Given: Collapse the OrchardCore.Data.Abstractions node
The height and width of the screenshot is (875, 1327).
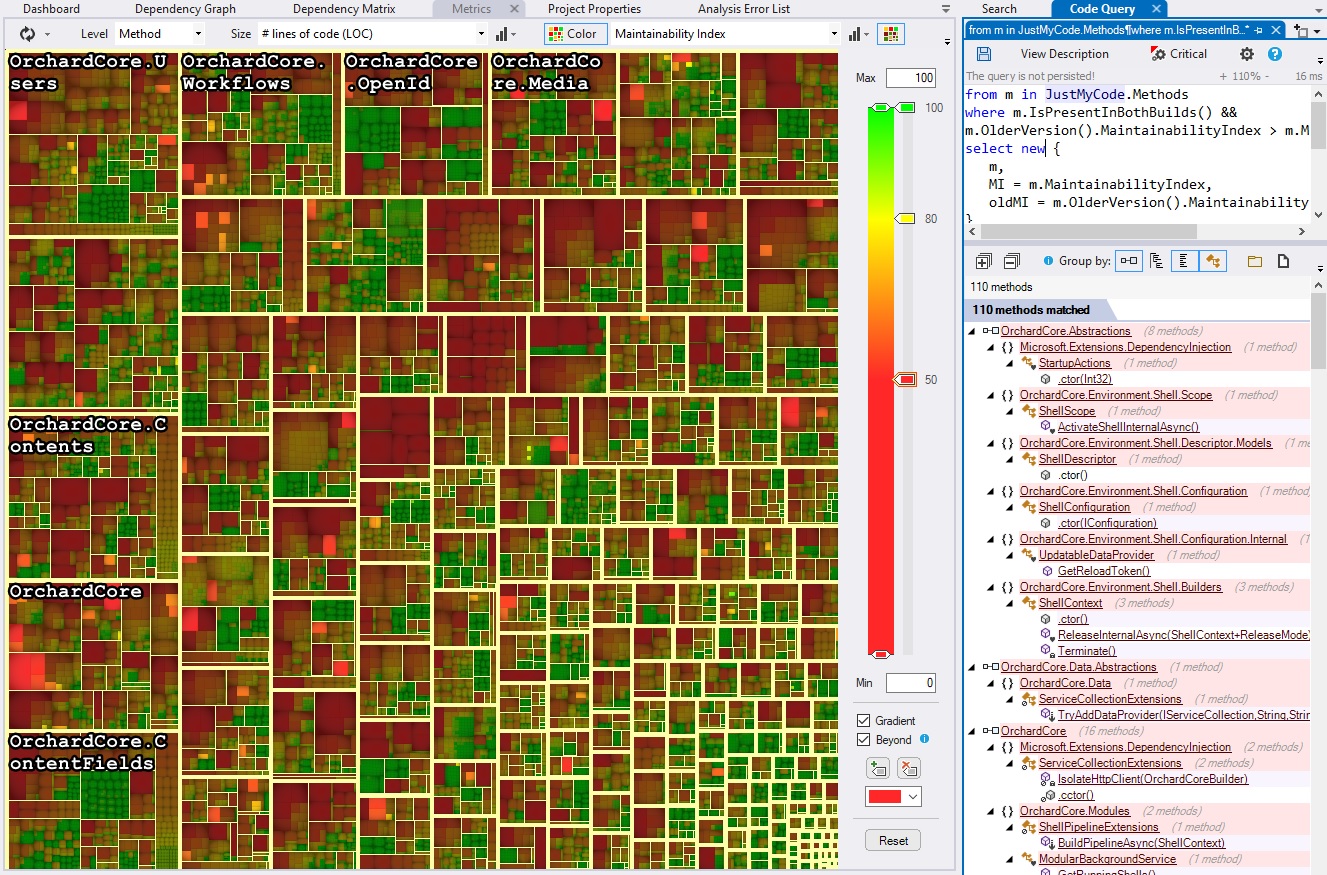Looking at the screenshot, I should tap(973, 667).
